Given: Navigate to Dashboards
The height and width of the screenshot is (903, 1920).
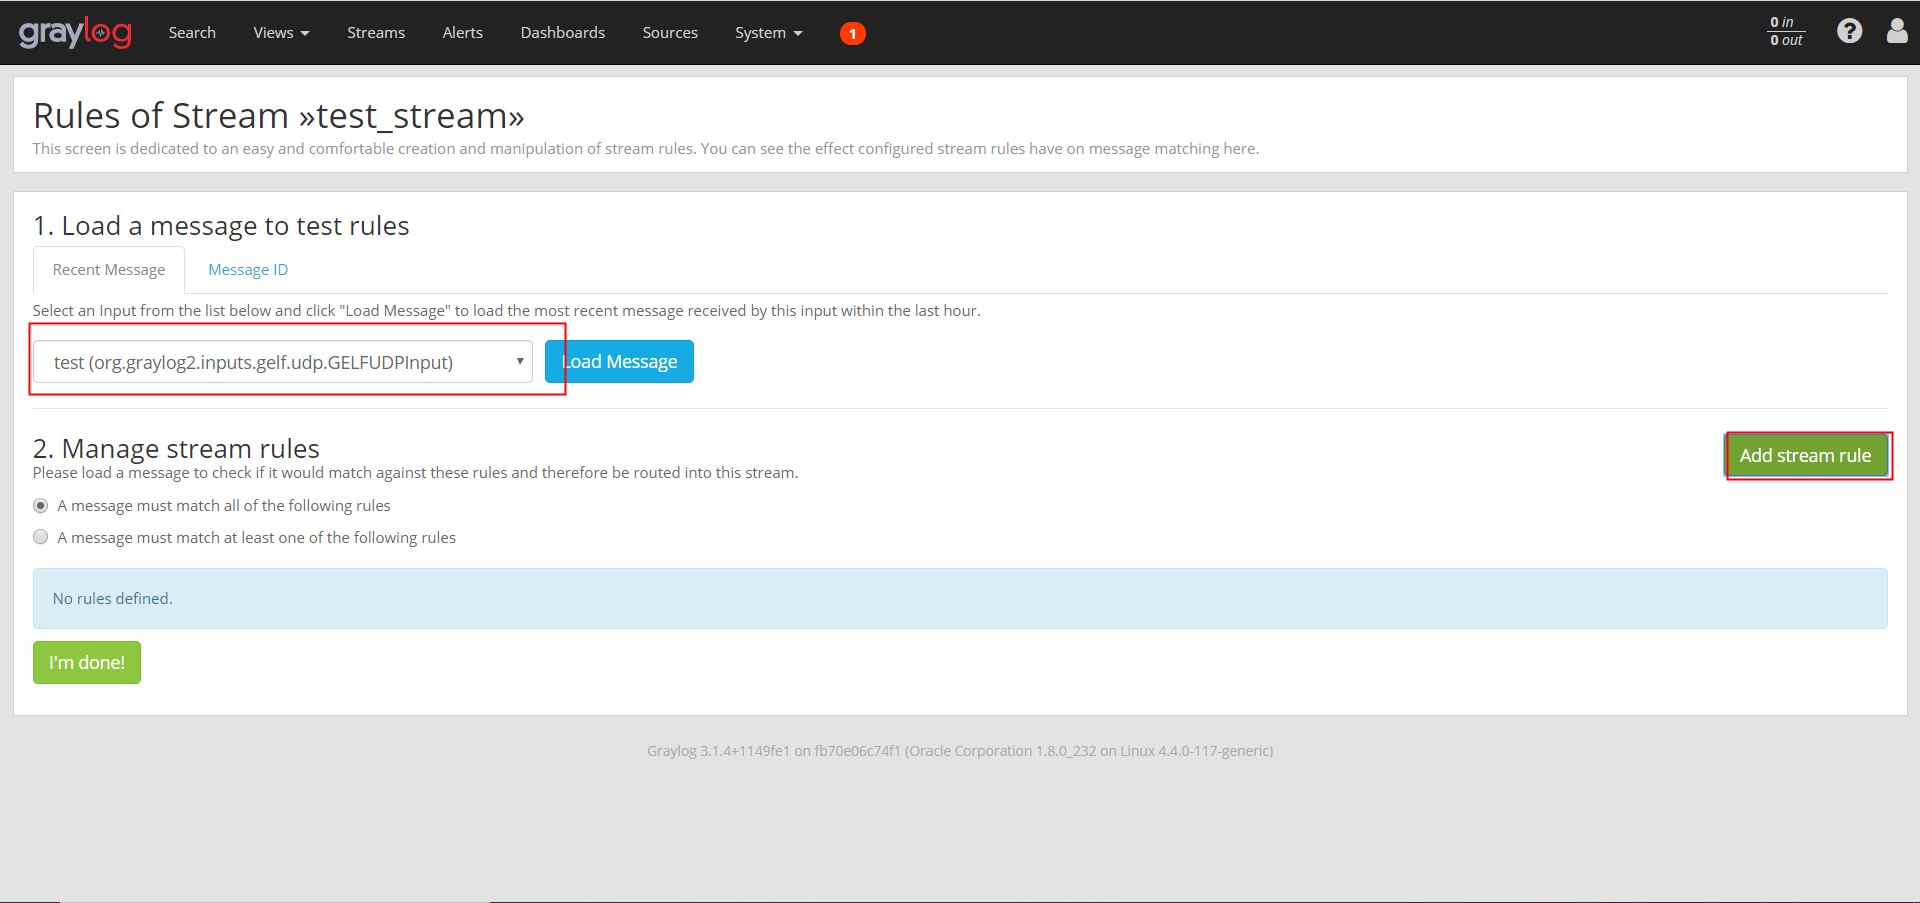Looking at the screenshot, I should 562,32.
